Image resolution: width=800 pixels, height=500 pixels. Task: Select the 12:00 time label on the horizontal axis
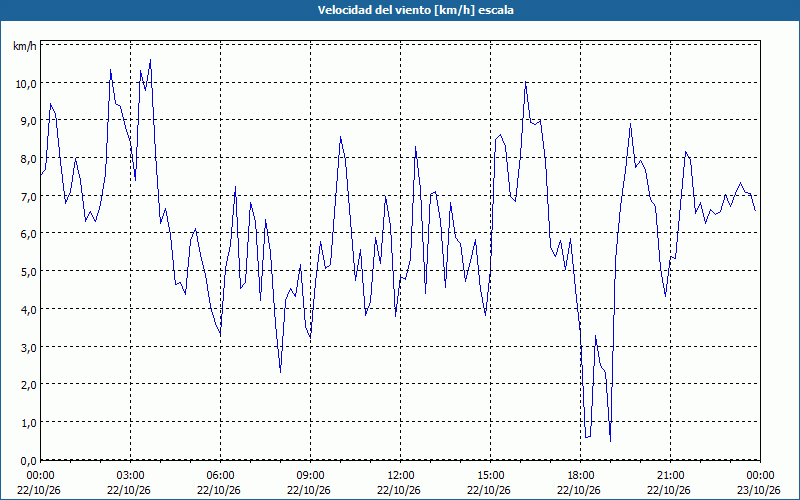tap(400, 476)
